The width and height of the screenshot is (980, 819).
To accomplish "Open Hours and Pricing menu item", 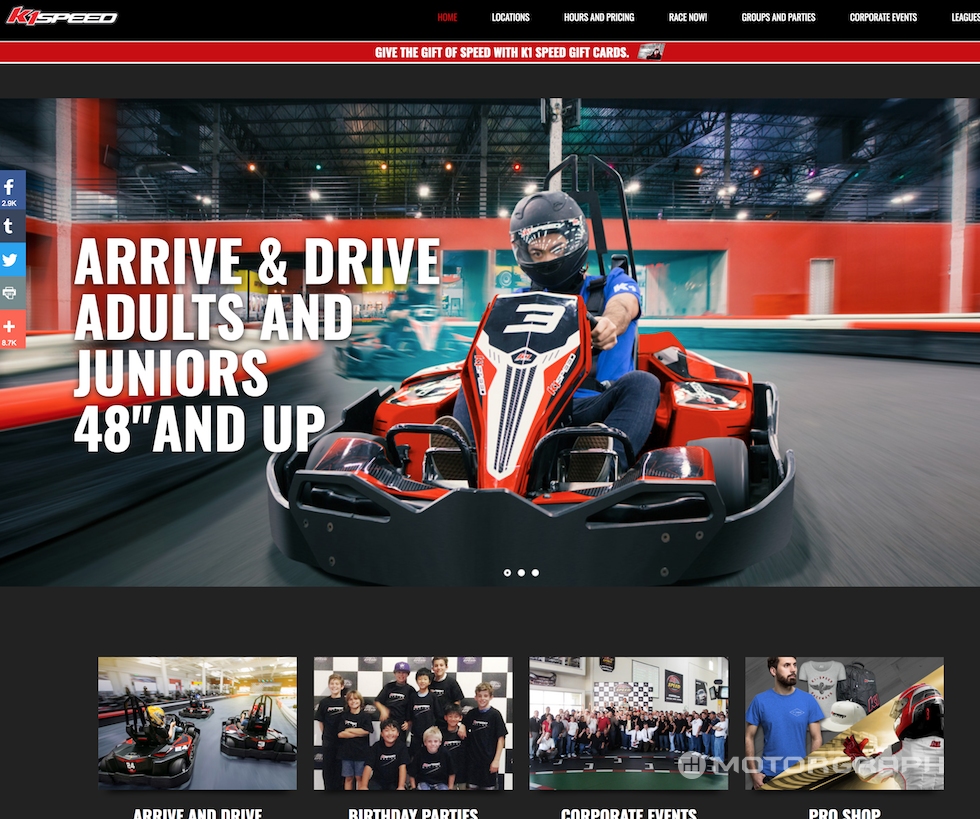I will (x=598, y=17).
